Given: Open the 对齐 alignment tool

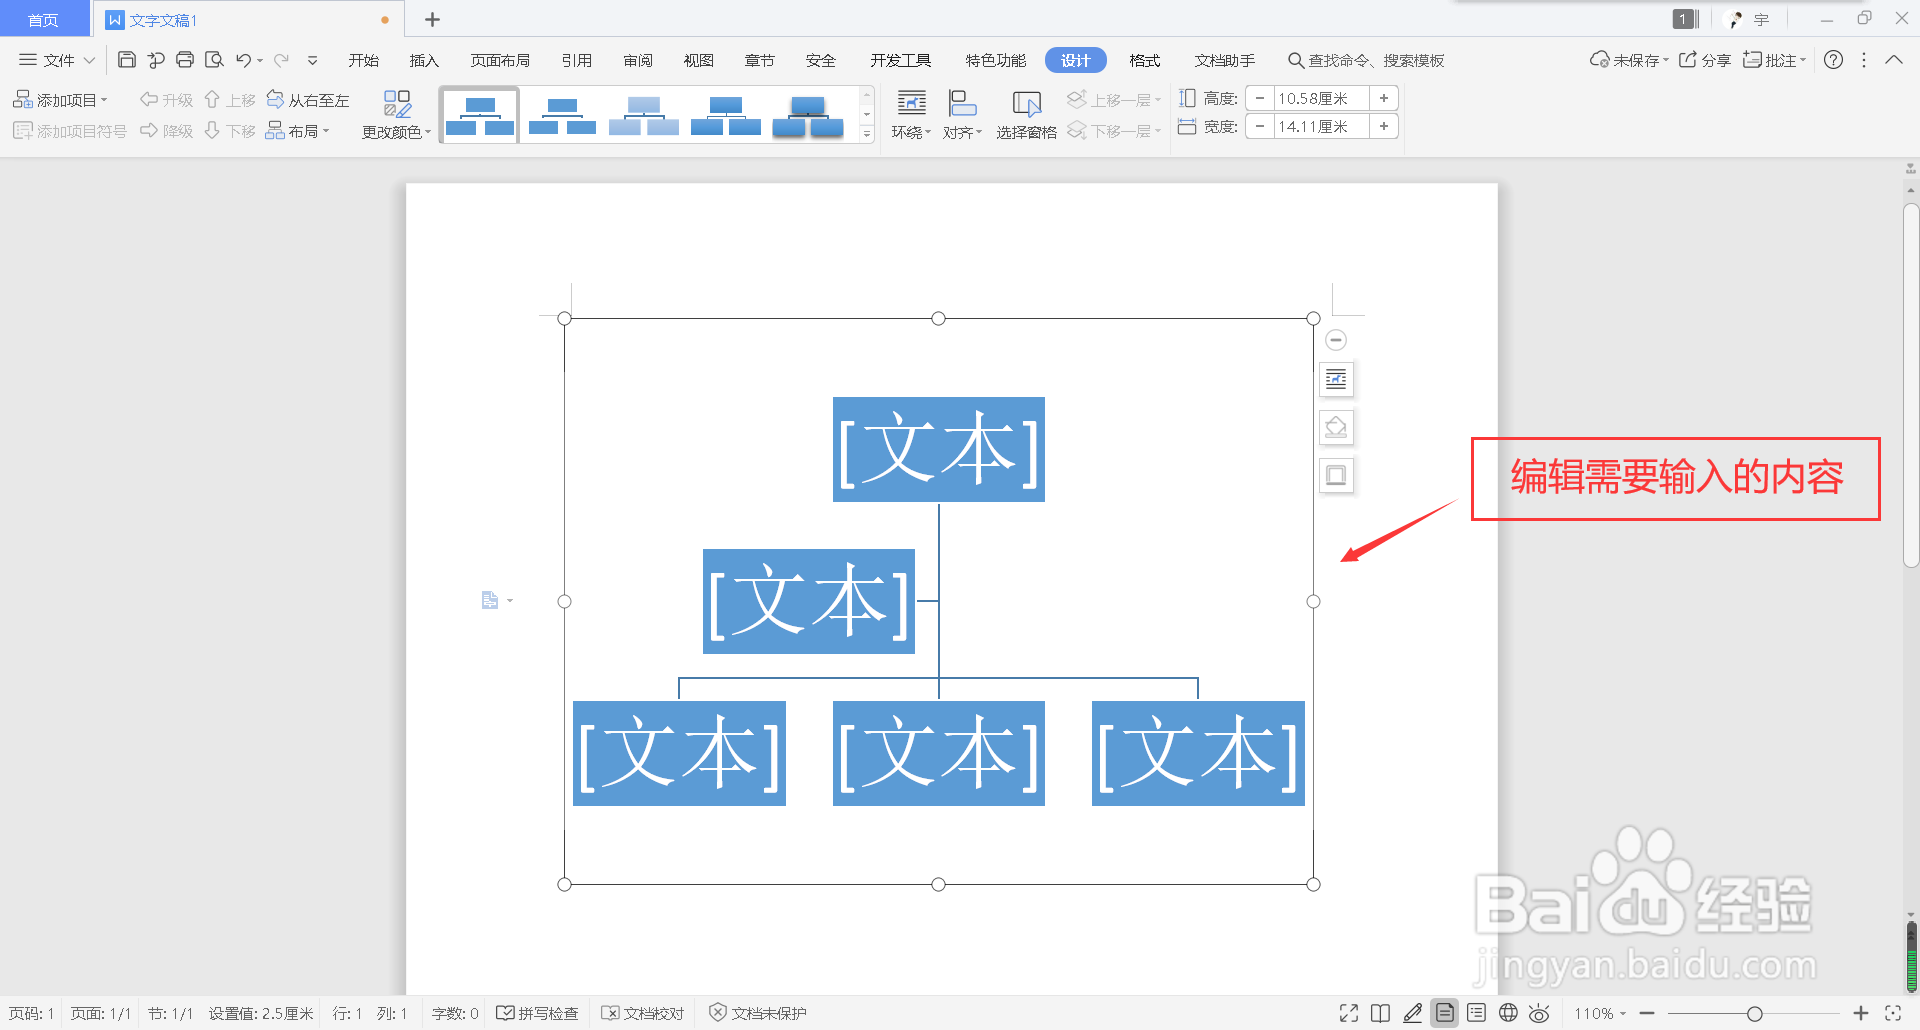Looking at the screenshot, I should click(961, 112).
